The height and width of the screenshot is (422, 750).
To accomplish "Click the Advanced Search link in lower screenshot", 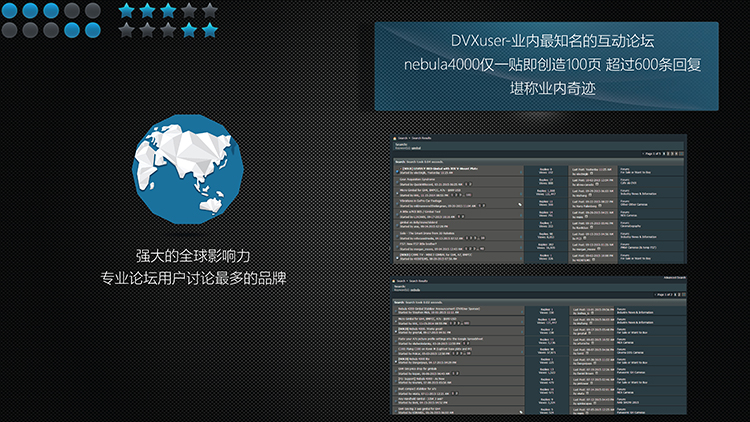I will tap(674, 278).
